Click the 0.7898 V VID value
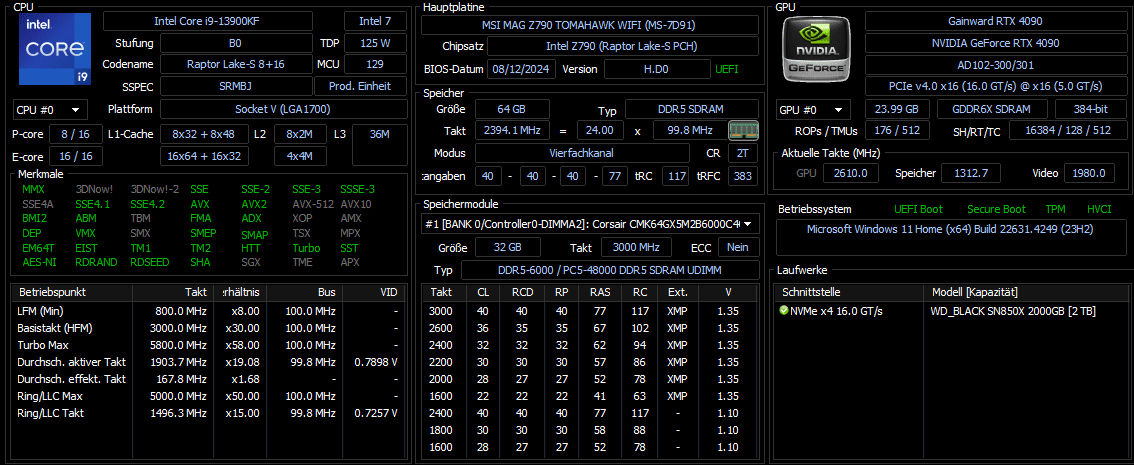The width and height of the screenshot is (1134, 465). 376,362
